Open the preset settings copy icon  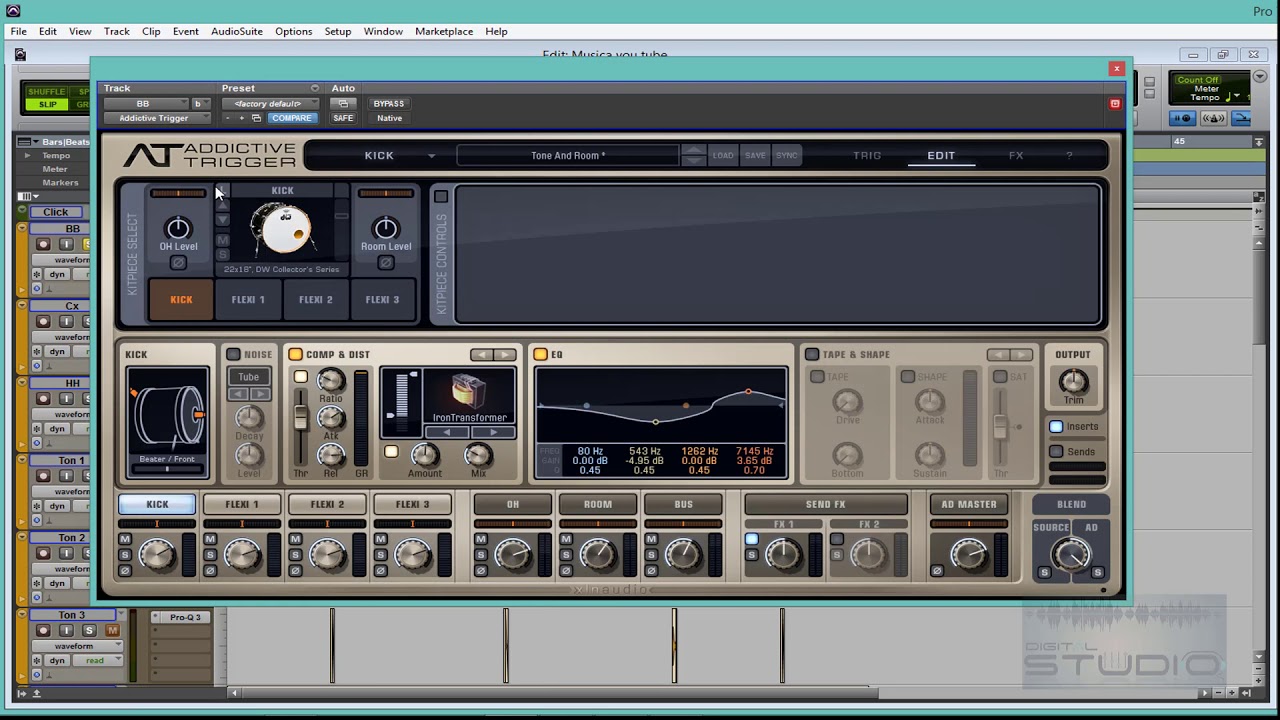tap(256, 118)
